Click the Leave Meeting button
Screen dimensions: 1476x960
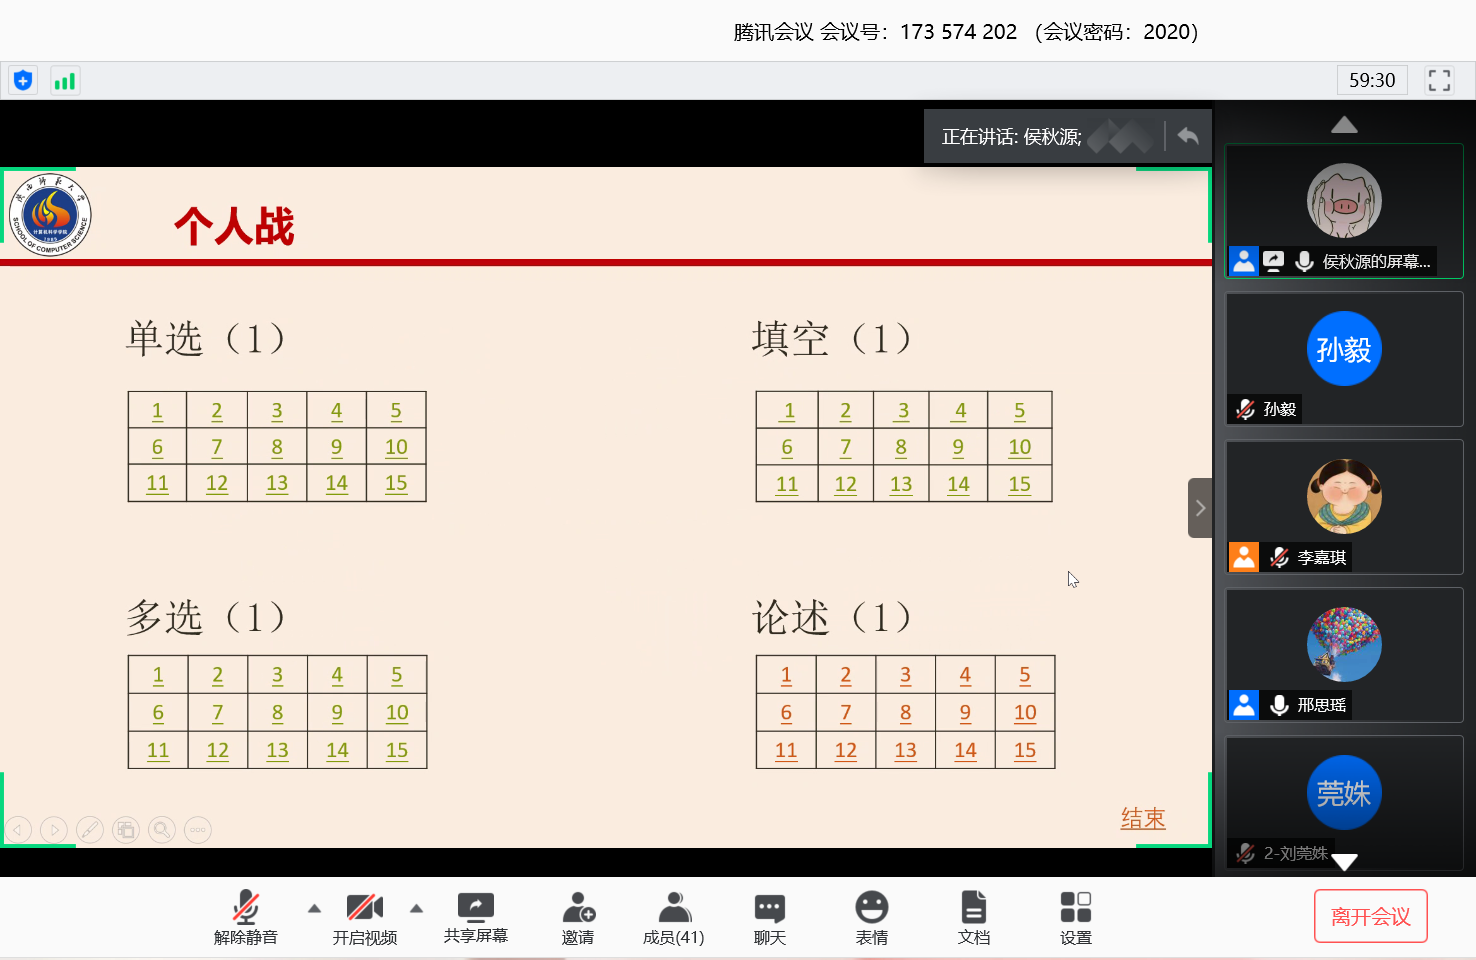1370,916
